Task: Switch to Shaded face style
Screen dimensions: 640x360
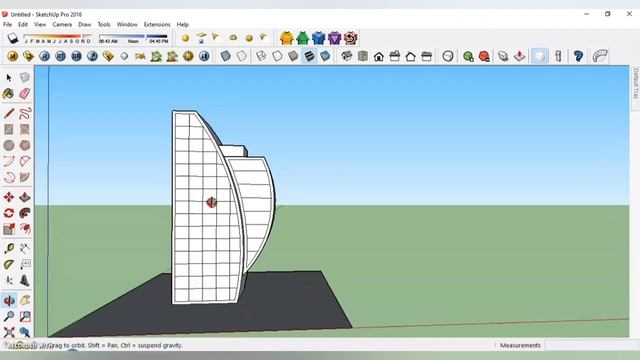Action: click(x=293, y=56)
